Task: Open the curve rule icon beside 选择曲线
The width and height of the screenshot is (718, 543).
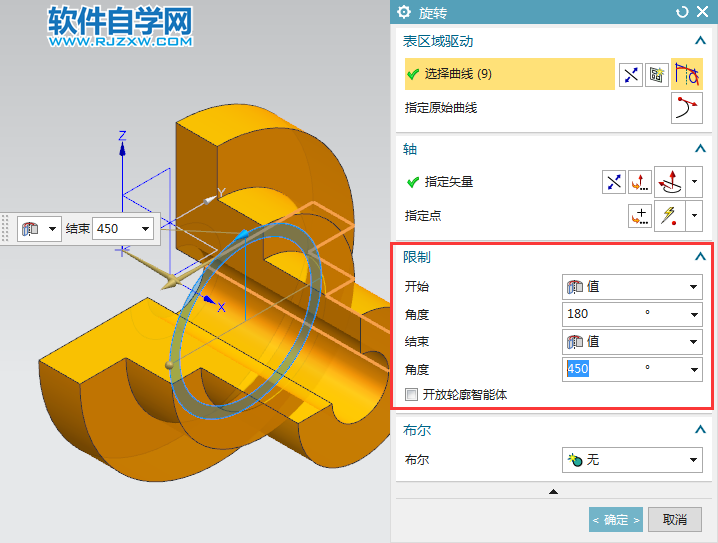Action: pyautogui.click(x=657, y=75)
